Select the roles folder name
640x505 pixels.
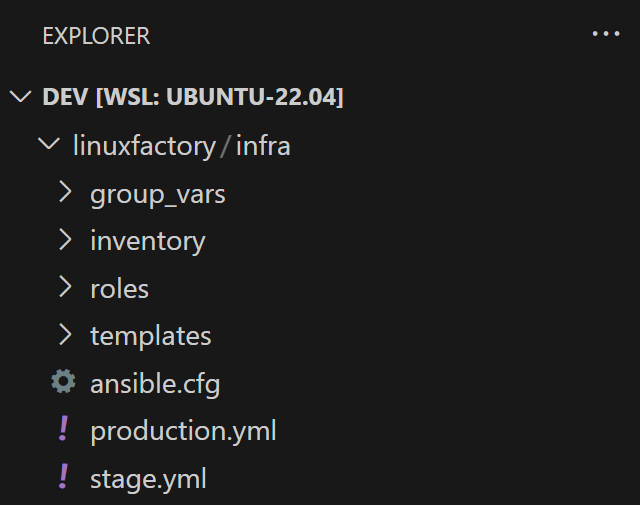click(119, 289)
